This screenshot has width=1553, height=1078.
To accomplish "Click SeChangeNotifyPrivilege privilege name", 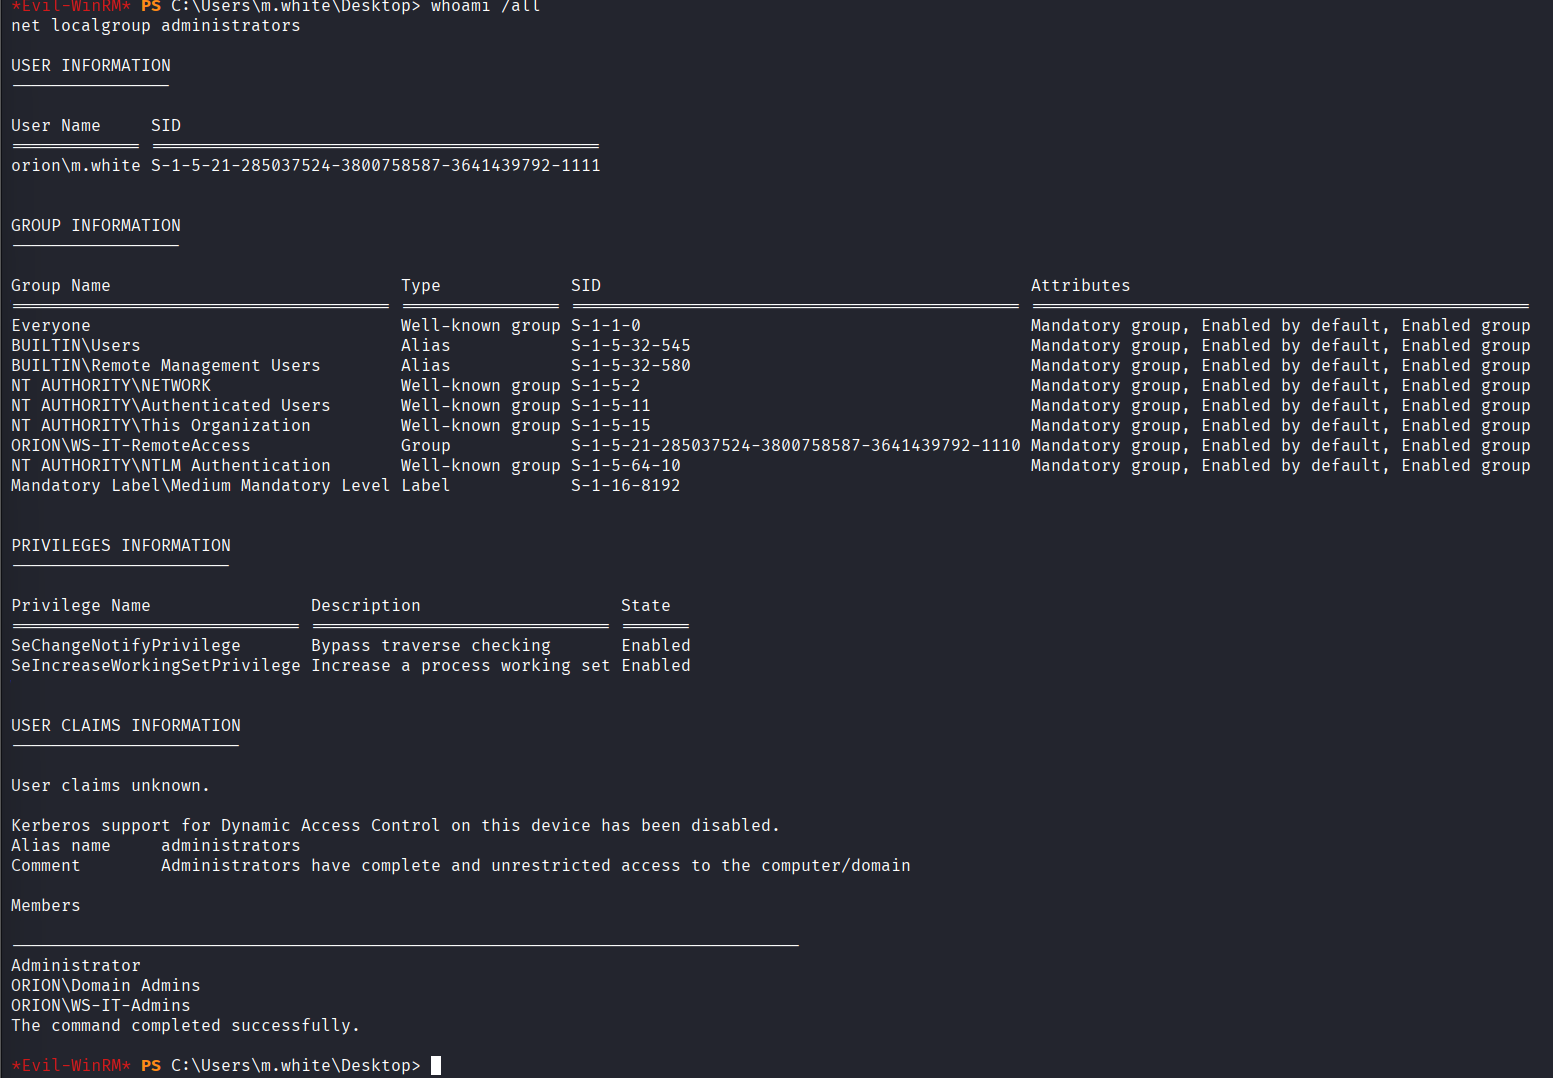I will click(126, 646).
